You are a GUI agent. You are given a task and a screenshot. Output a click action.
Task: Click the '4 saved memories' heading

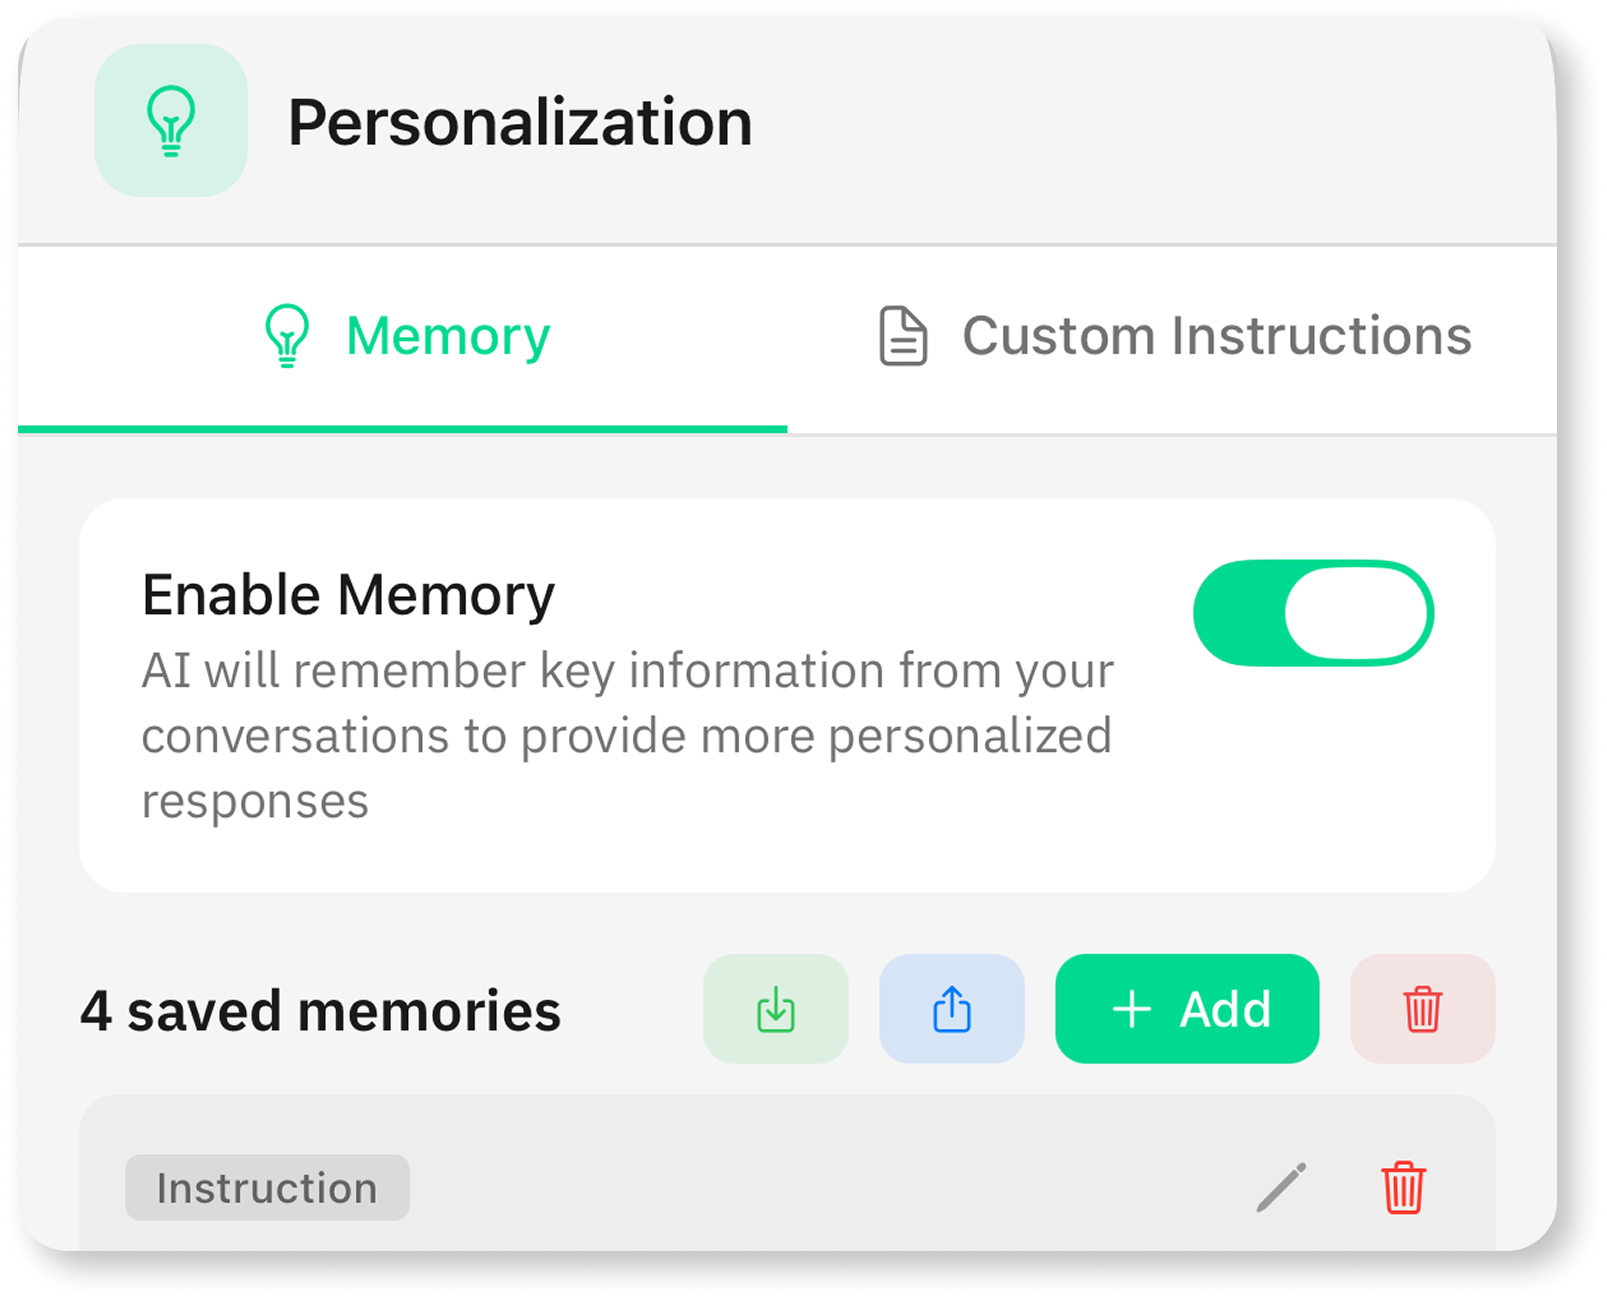click(320, 1011)
